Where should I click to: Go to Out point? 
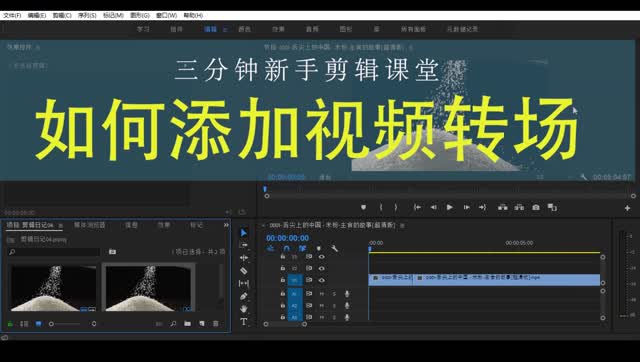point(482,207)
